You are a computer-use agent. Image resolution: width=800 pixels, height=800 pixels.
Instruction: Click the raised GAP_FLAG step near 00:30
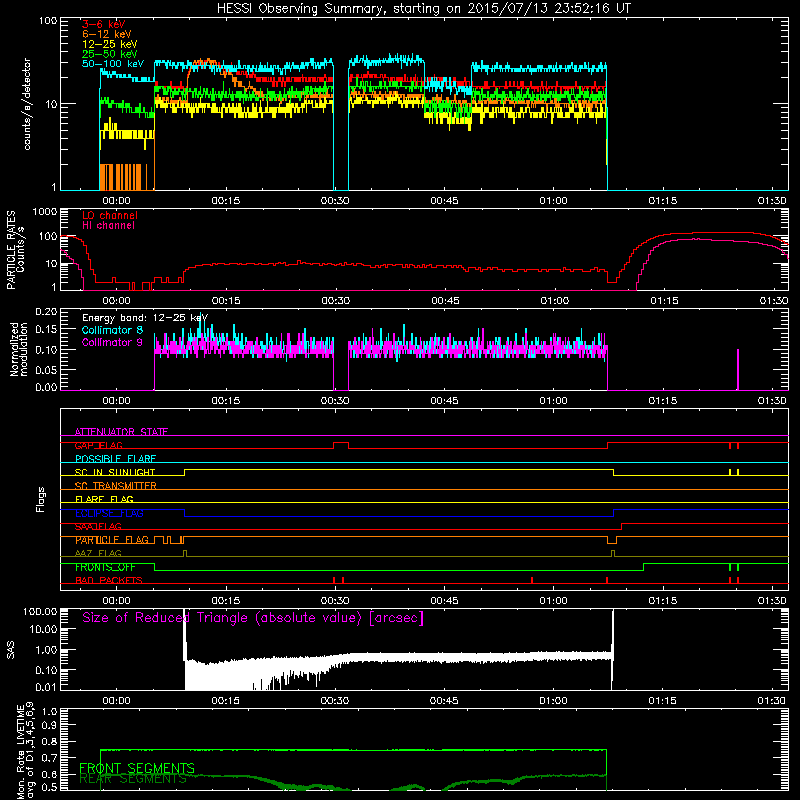coord(341,443)
